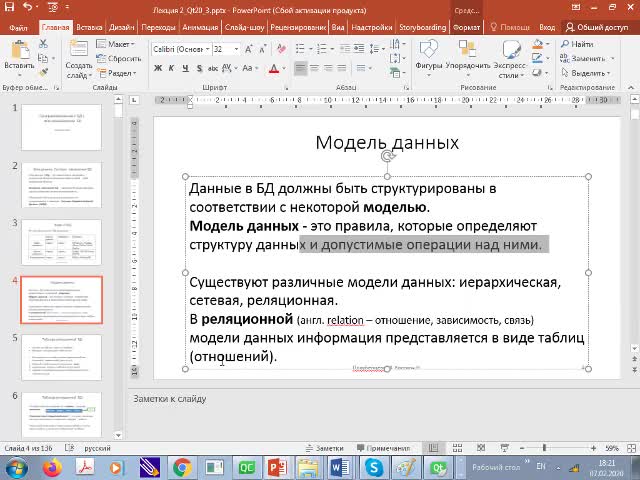Expand the Select (Выделить) dropdown
This screenshot has height=480, width=640.
586,73
